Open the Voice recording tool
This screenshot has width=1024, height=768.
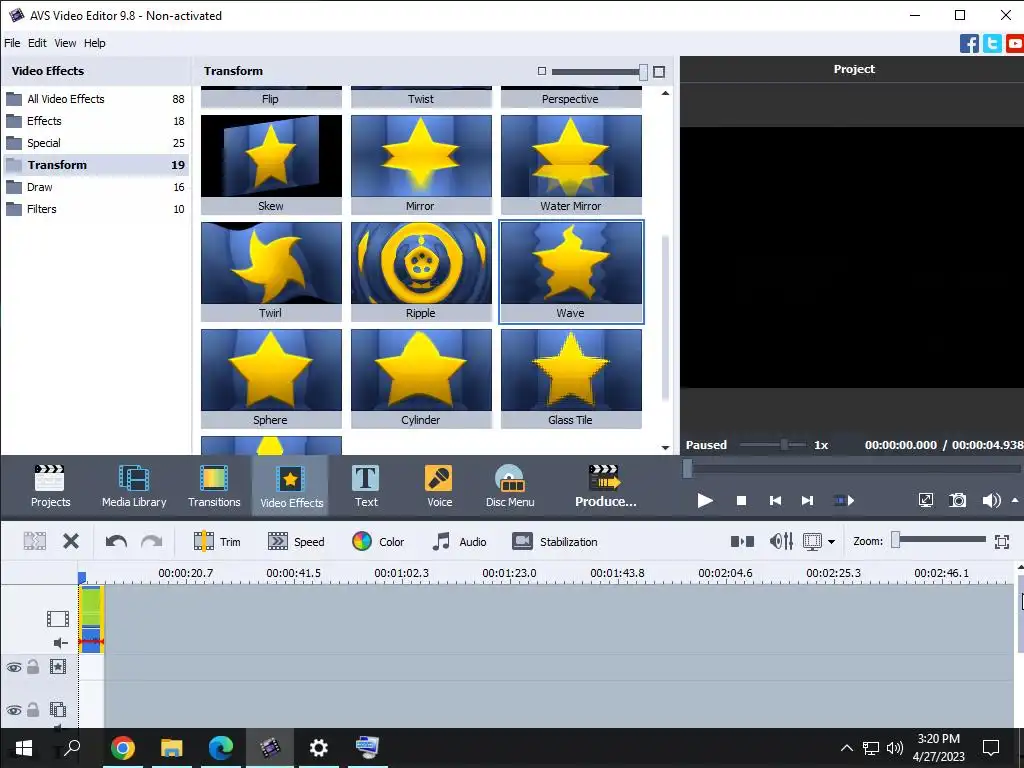coord(439,486)
